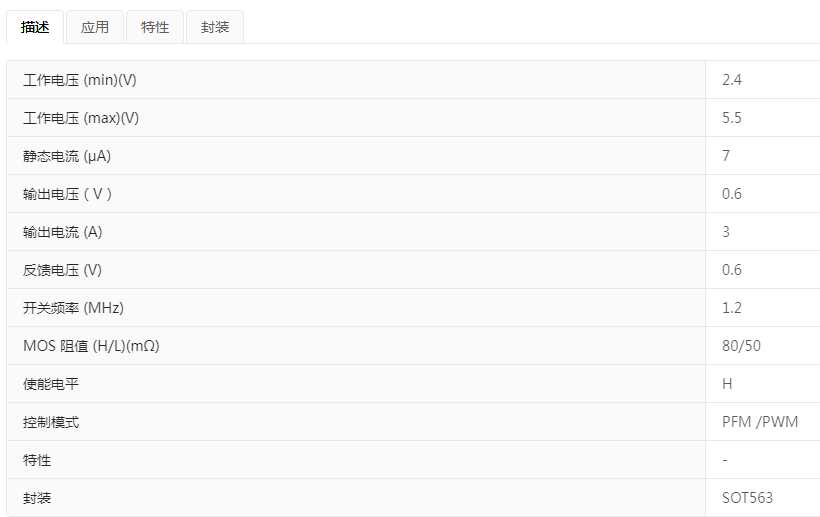Image resolution: width=820 pixels, height=517 pixels.
Task: Click the 工作电压 (min)(V) row label
Action: tap(80, 80)
